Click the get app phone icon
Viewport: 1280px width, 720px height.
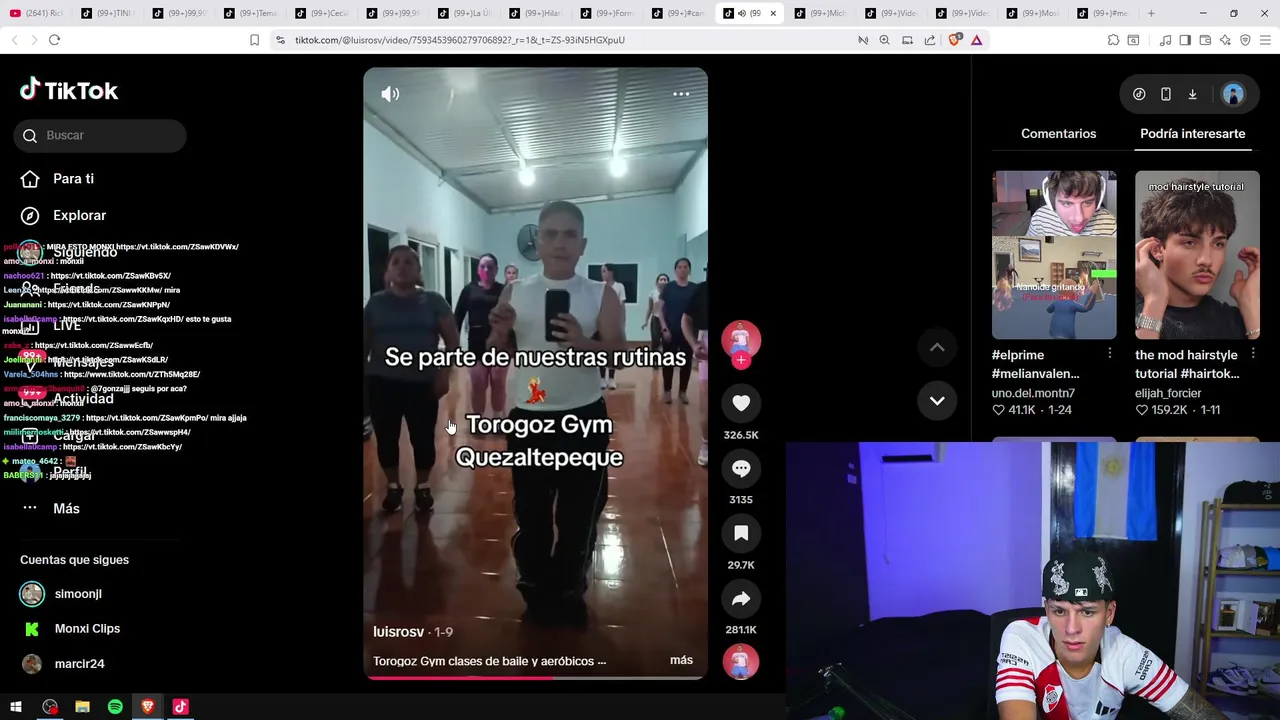click(x=1166, y=94)
